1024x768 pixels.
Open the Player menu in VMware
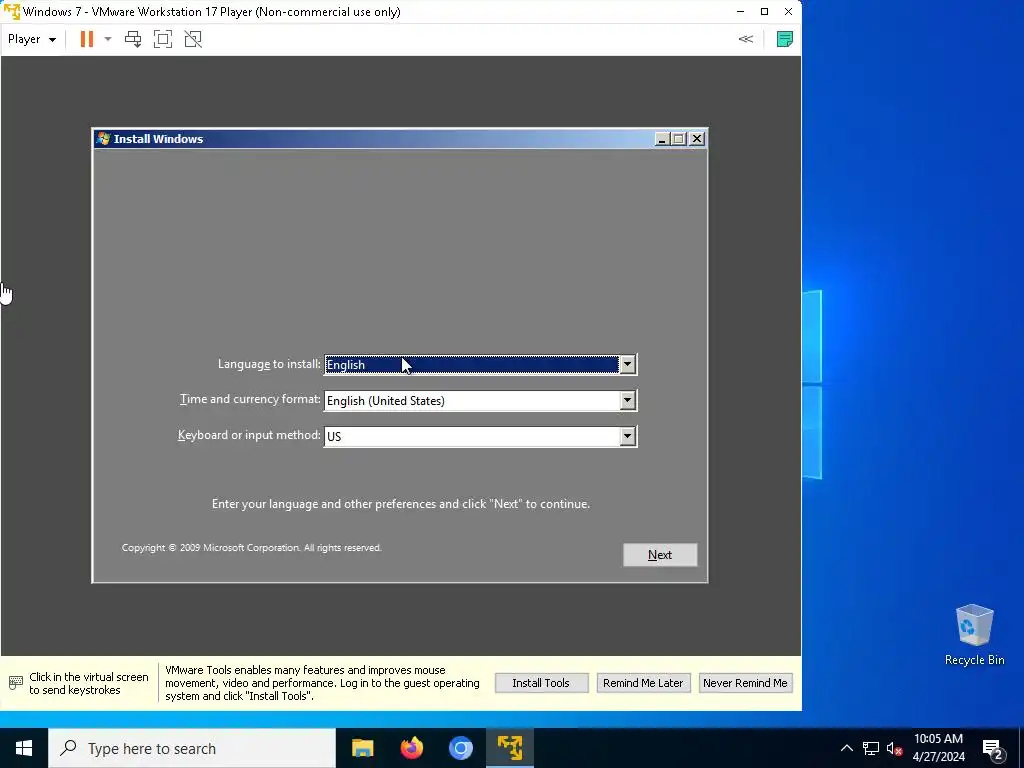(31, 39)
